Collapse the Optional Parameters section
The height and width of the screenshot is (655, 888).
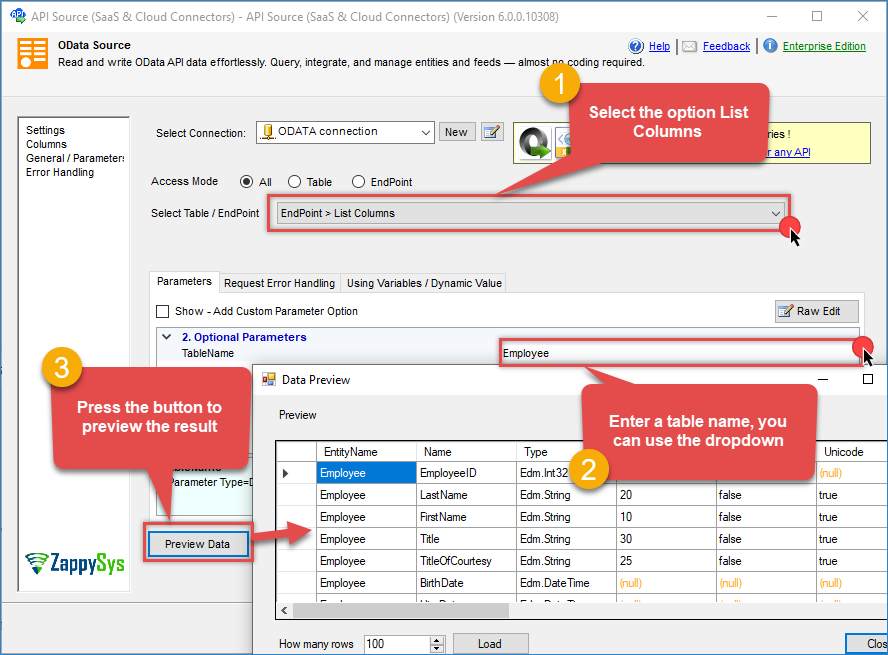[x=167, y=337]
